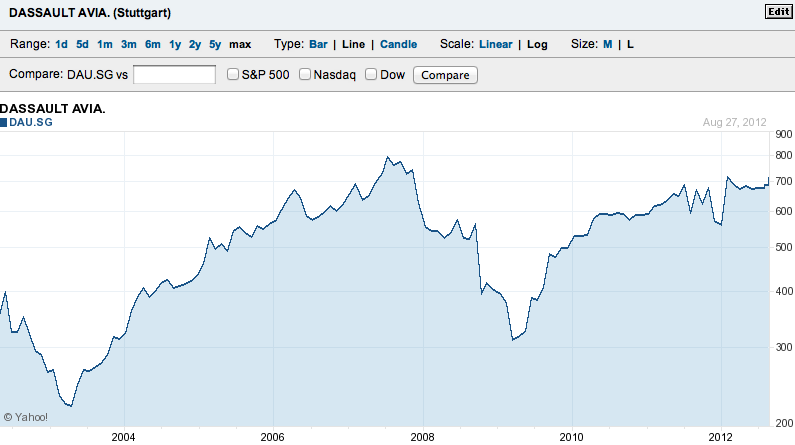Click the Compare button
The width and height of the screenshot is (795, 445).
point(445,75)
